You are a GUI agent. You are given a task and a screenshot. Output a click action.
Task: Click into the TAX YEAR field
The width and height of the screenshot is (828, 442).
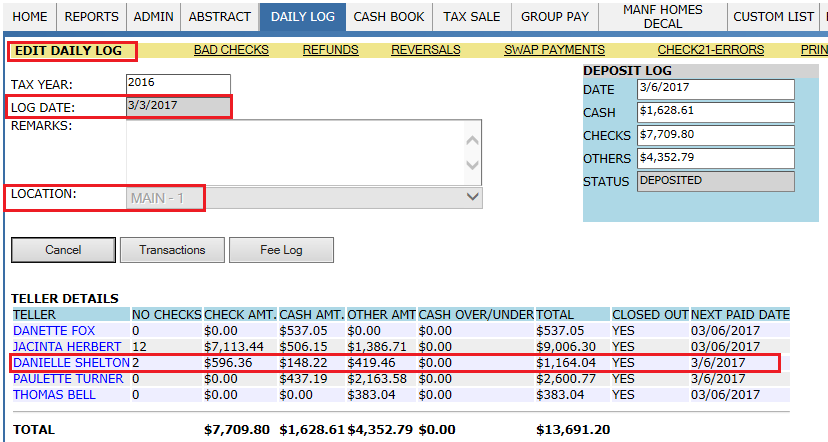(178, 84)
